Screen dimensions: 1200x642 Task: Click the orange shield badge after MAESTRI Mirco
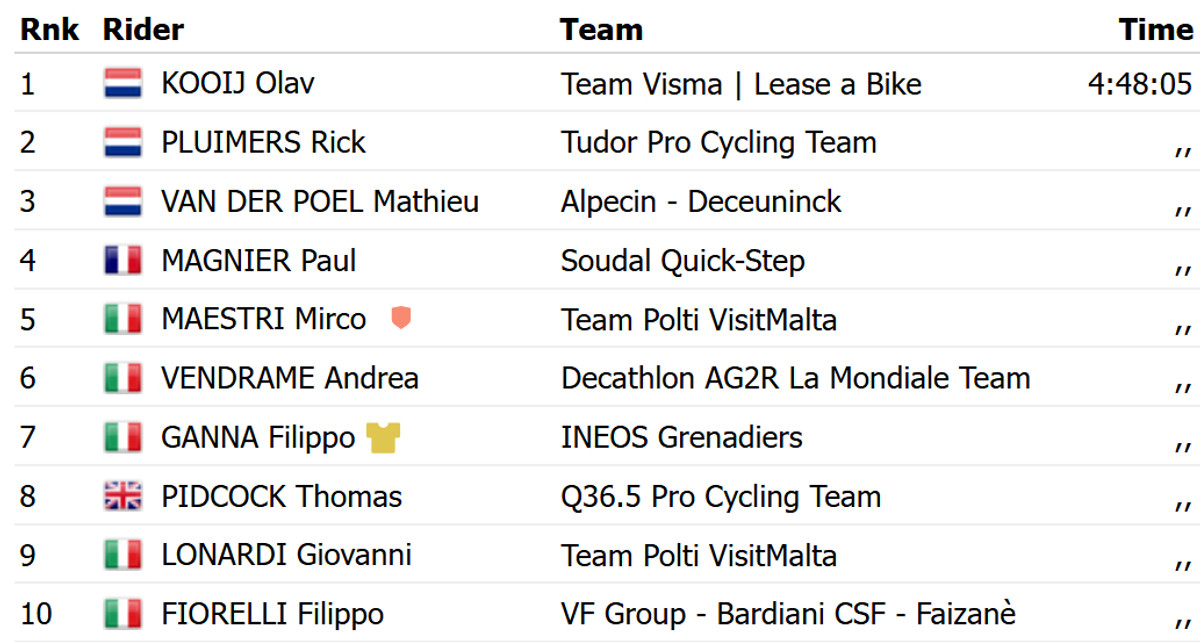click(x=401, y=319)
